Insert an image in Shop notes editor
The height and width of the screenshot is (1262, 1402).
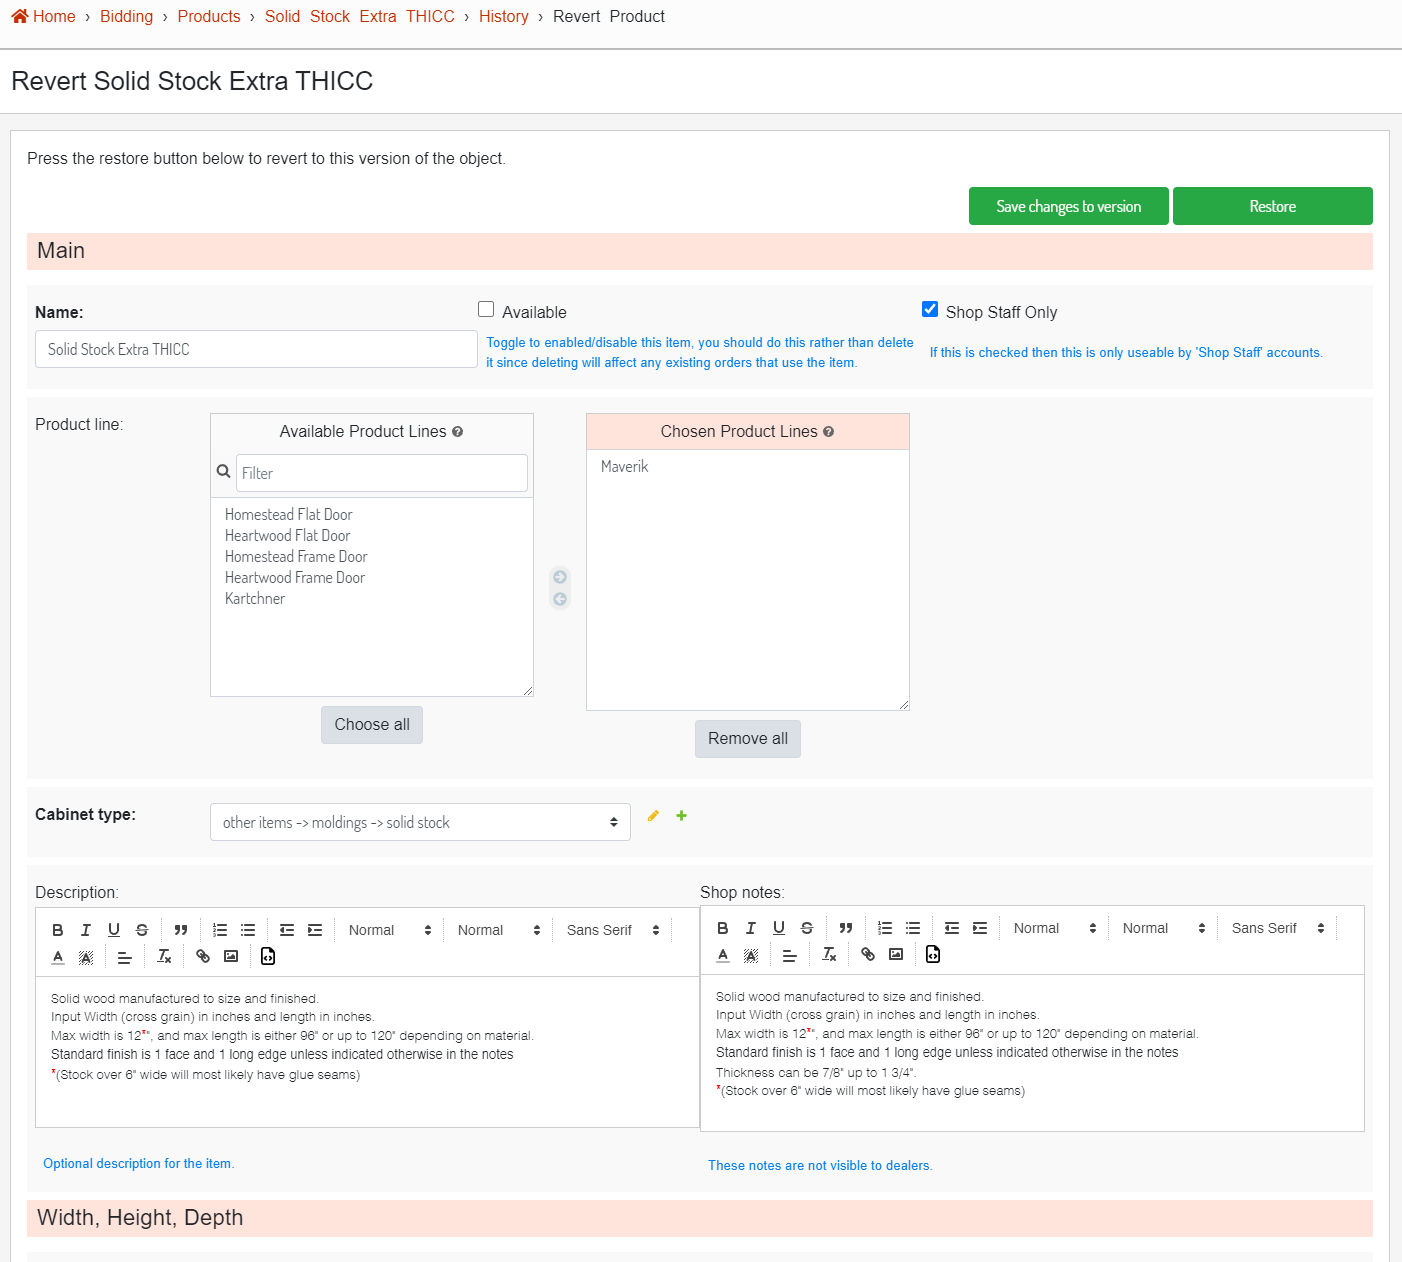click(x=896, y=954)
